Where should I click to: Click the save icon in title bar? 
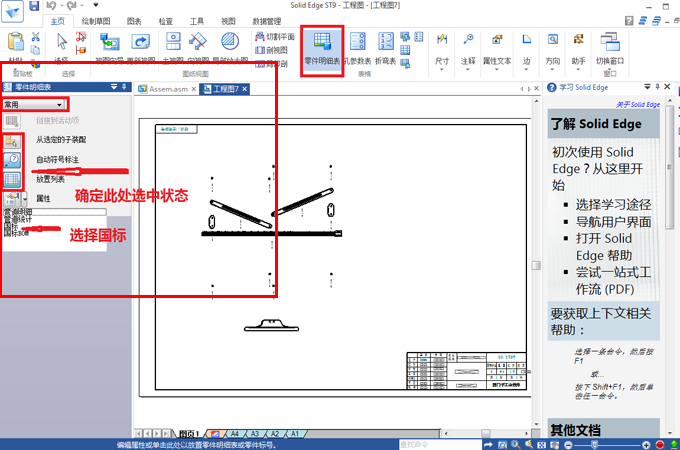coord(34,6)
